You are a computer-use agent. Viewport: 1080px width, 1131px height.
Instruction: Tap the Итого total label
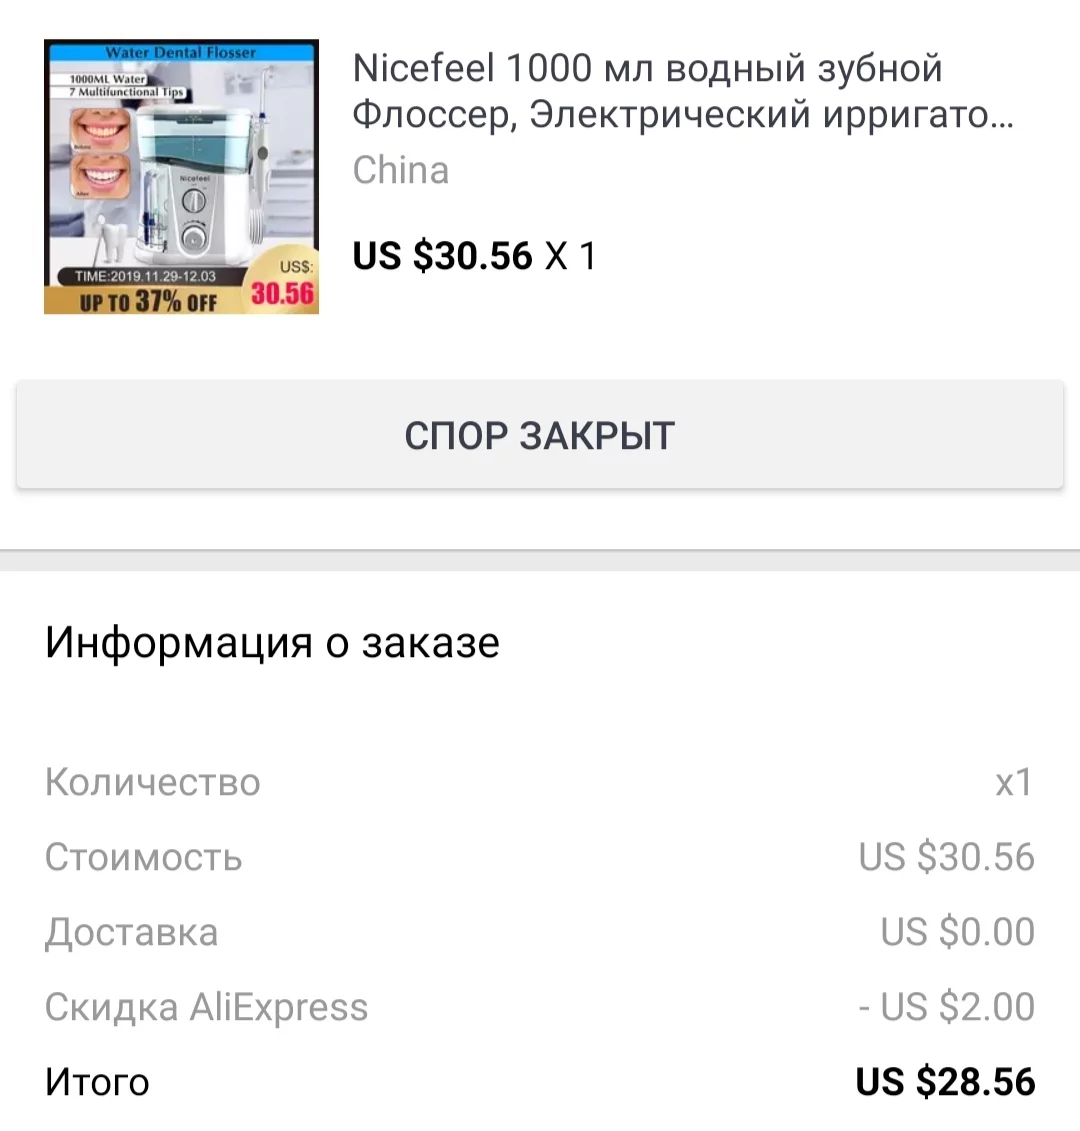tap(97, 1082)
